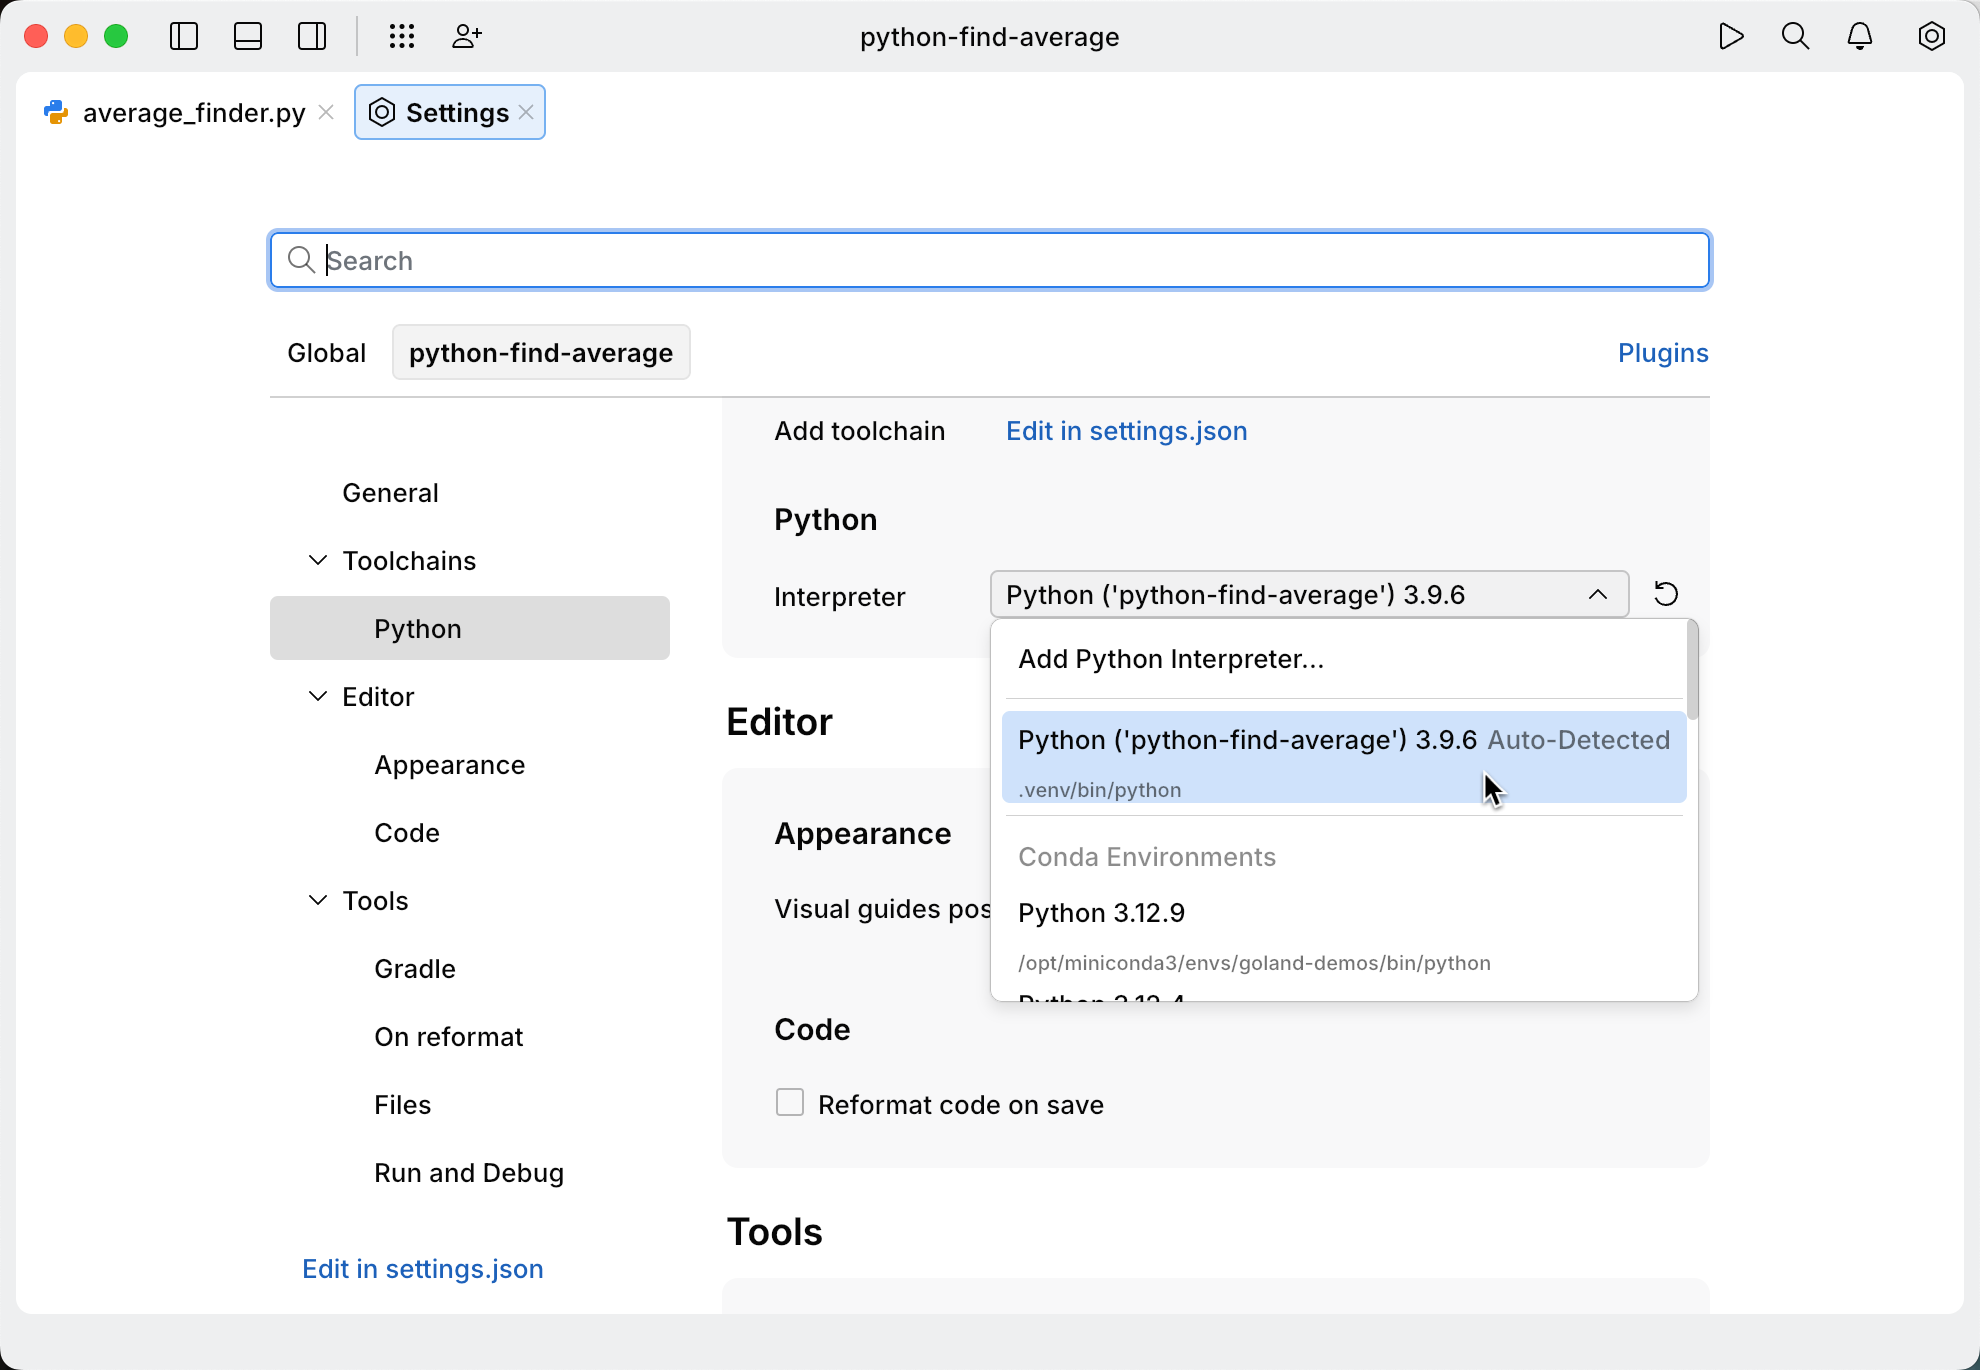Toggle the right panel visibility

click(311, 36)
